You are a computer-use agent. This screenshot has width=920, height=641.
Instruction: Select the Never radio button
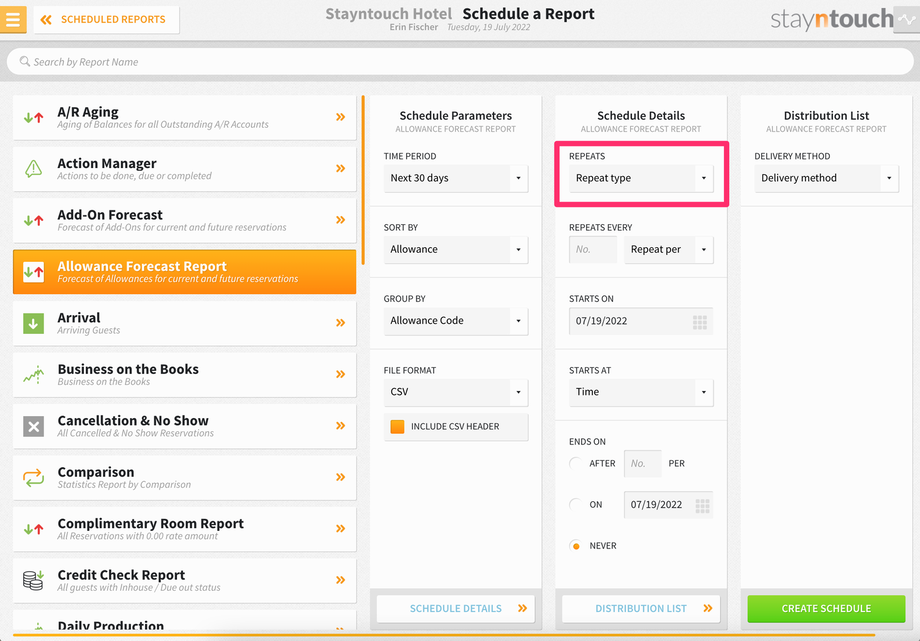(576, 546)
